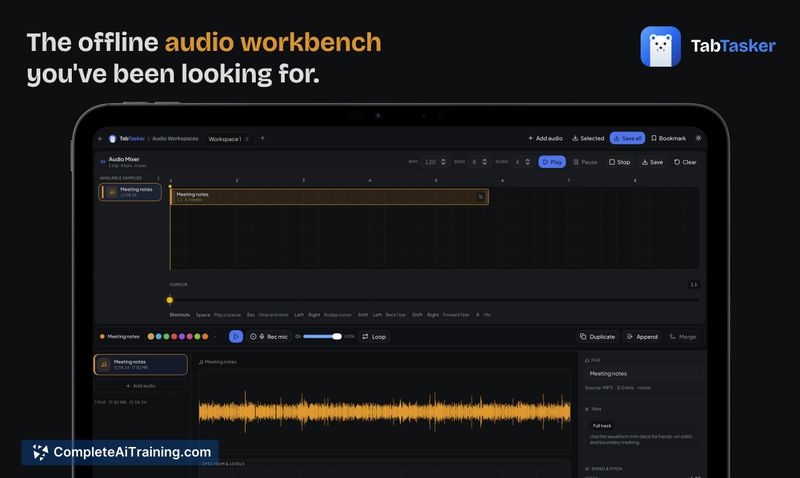Click the BARS stepper arrows next to 8
Screen dimensions: 800x478
(484, 162)
